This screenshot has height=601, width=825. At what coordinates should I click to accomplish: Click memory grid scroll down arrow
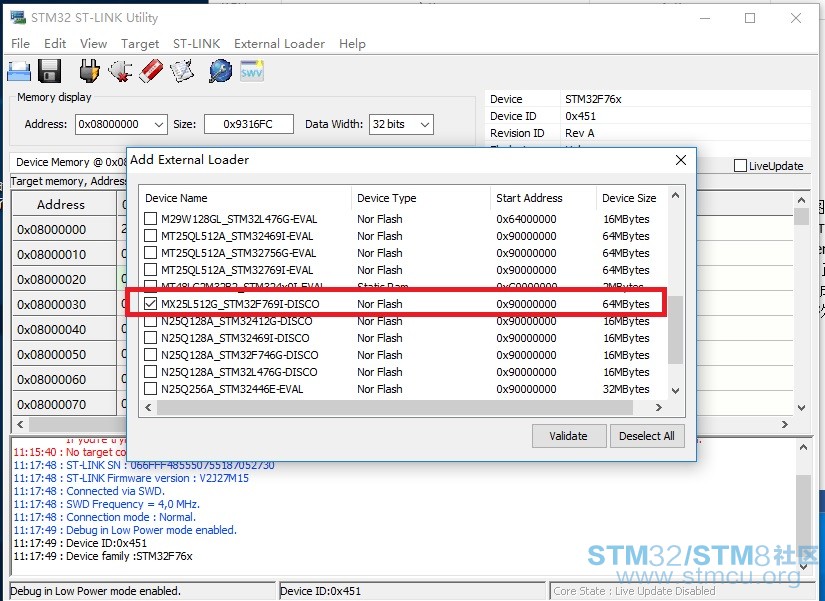pos(801,407)
